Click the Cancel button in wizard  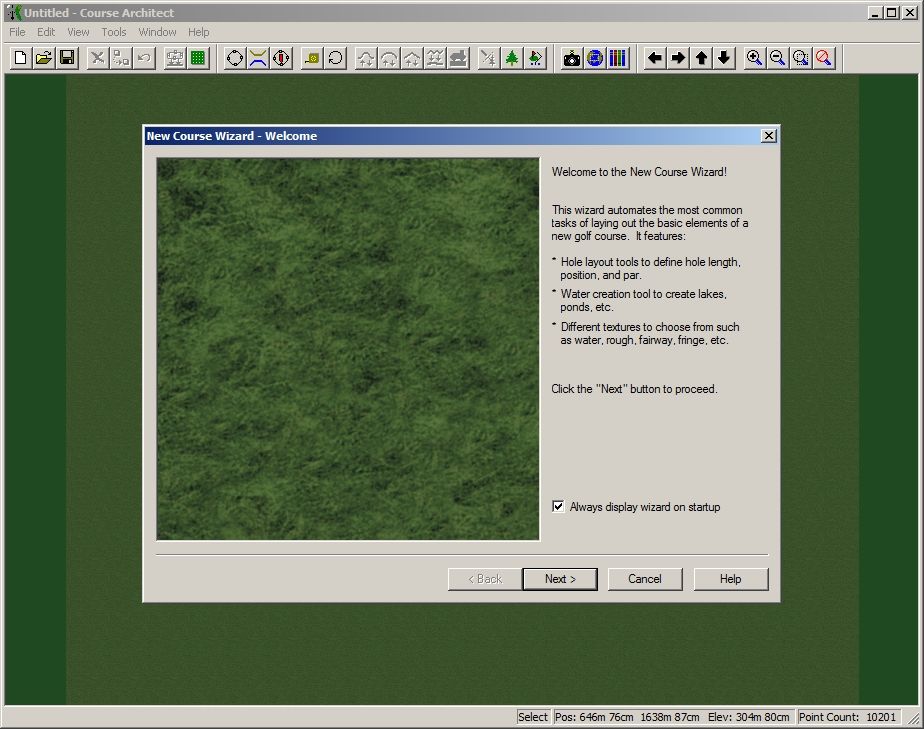click(645, 579)
